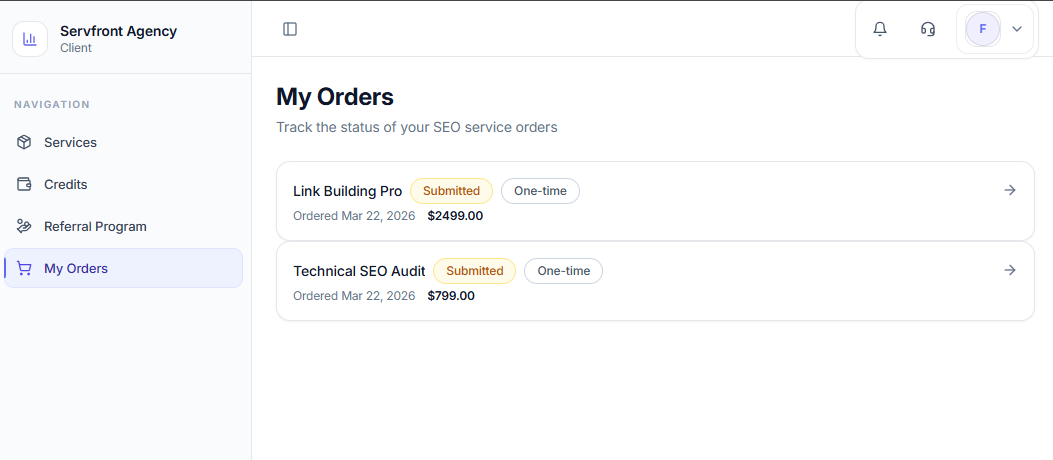Click the Servfront Agency bar chart logo
The width and height of the screenshot is (1053, 460).
(30, 39)
